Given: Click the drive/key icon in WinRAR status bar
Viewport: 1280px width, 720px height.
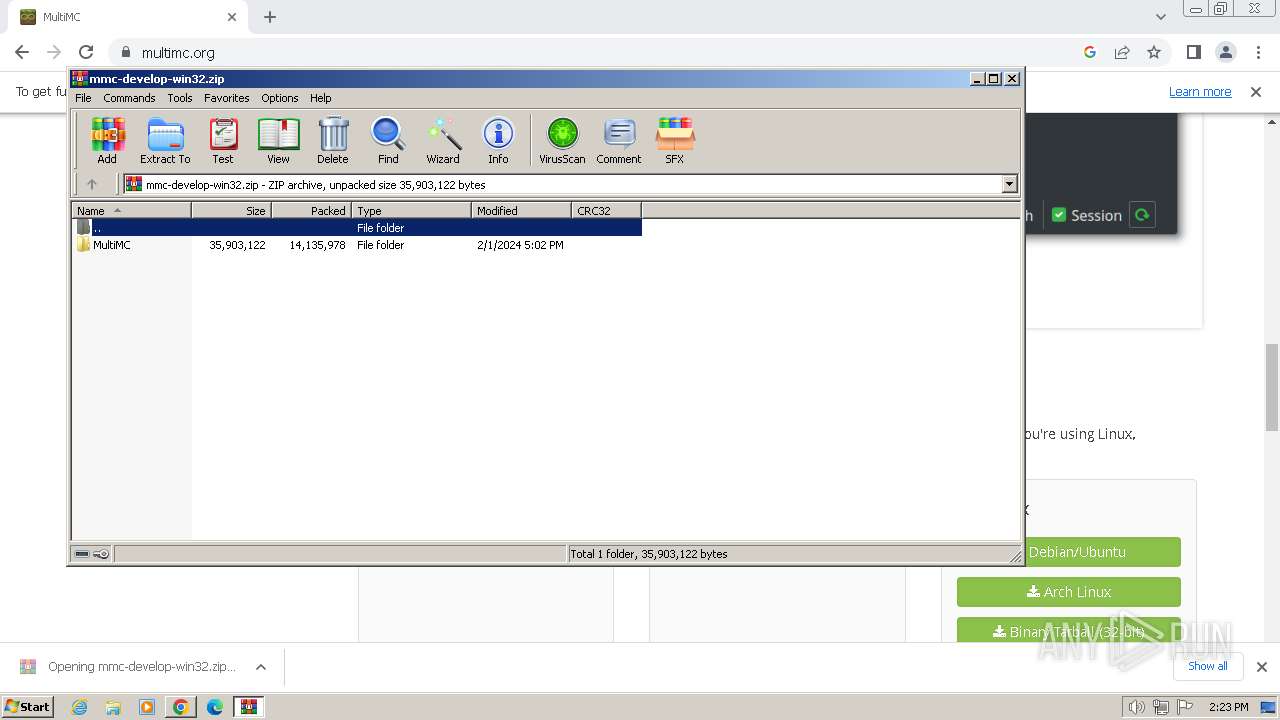Looking at the screenshot, I should tap(92, 554).
